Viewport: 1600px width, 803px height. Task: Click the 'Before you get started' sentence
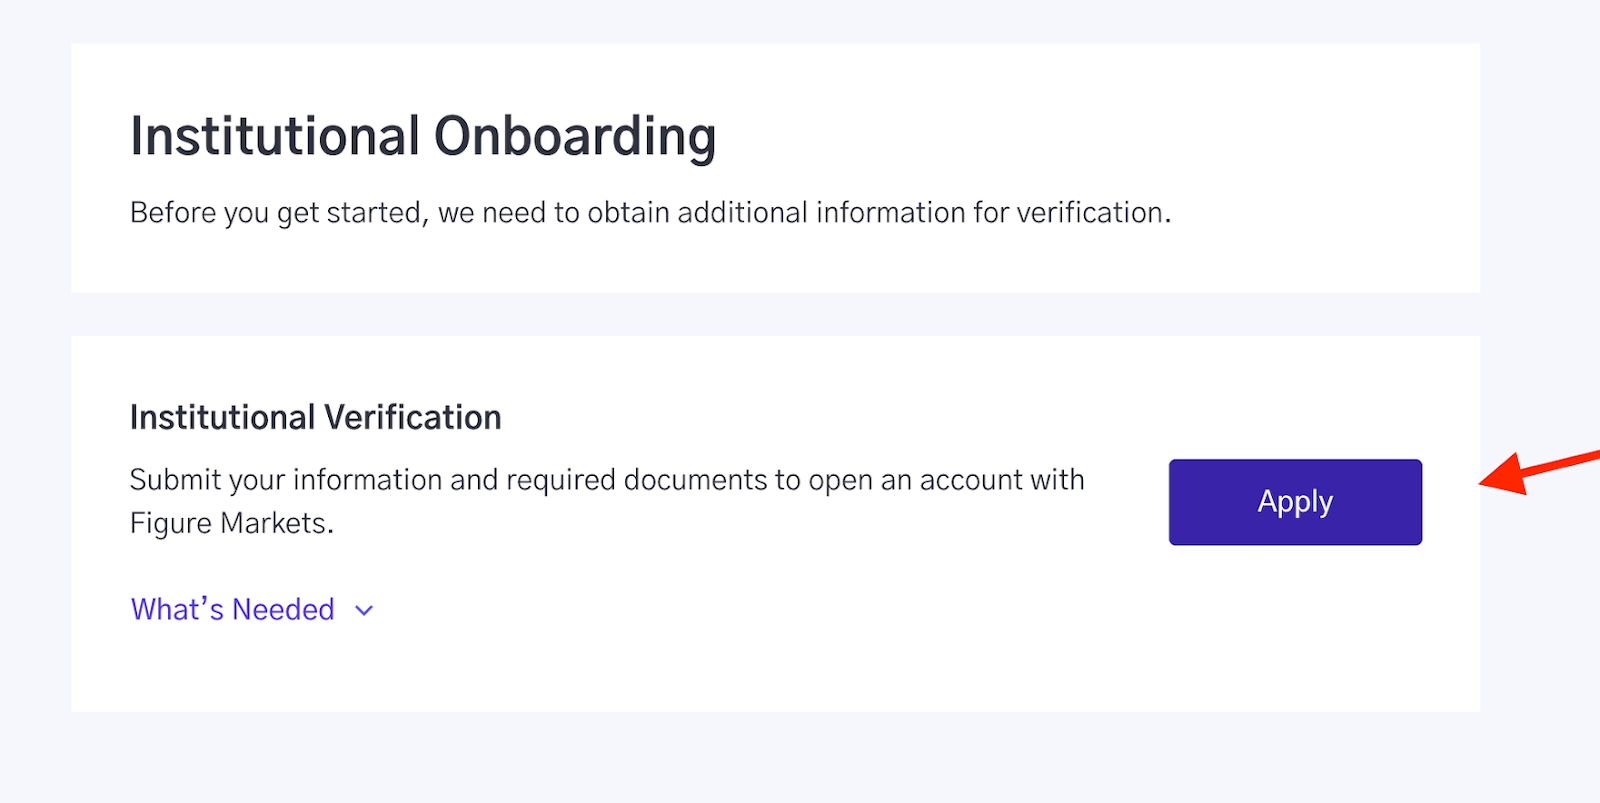[x=650, y=213]
